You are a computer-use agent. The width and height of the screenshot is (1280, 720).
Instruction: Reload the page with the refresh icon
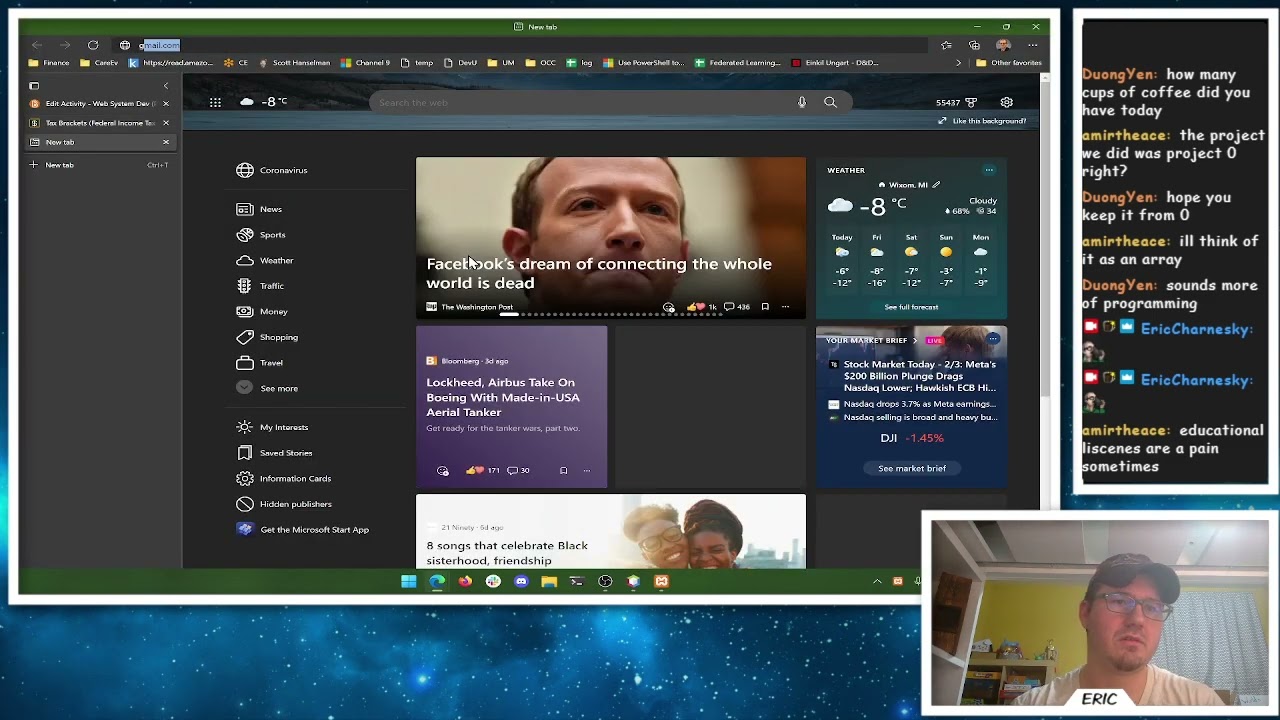coord(93,45)
